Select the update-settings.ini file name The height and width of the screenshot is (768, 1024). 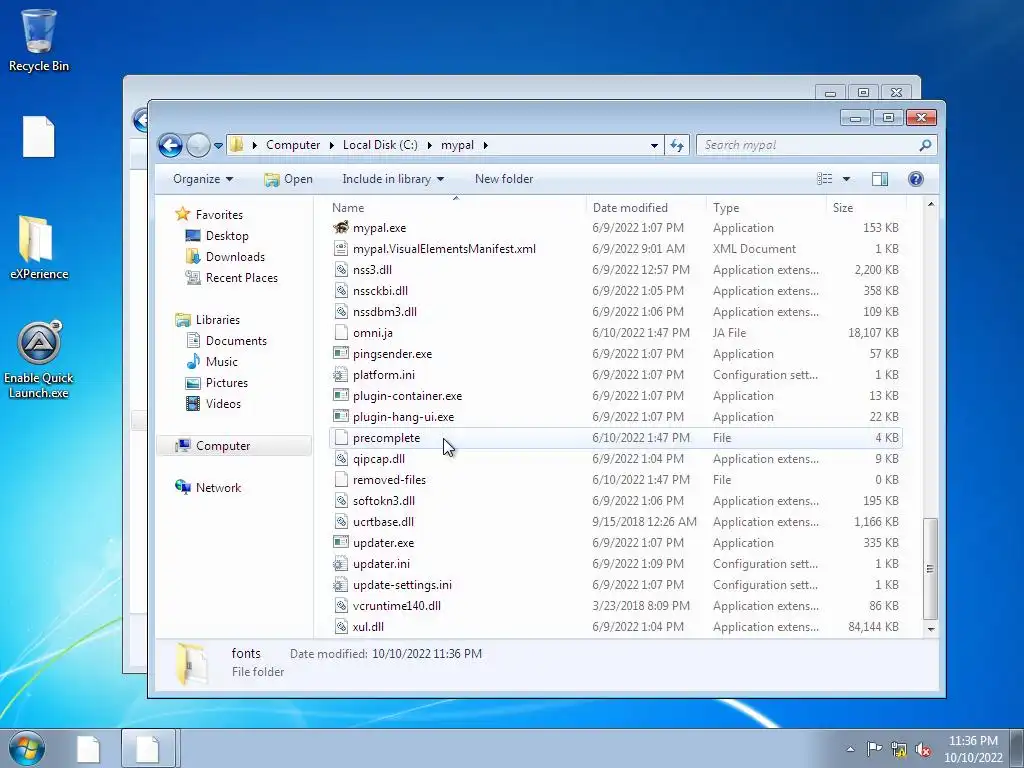pos(402,584)
